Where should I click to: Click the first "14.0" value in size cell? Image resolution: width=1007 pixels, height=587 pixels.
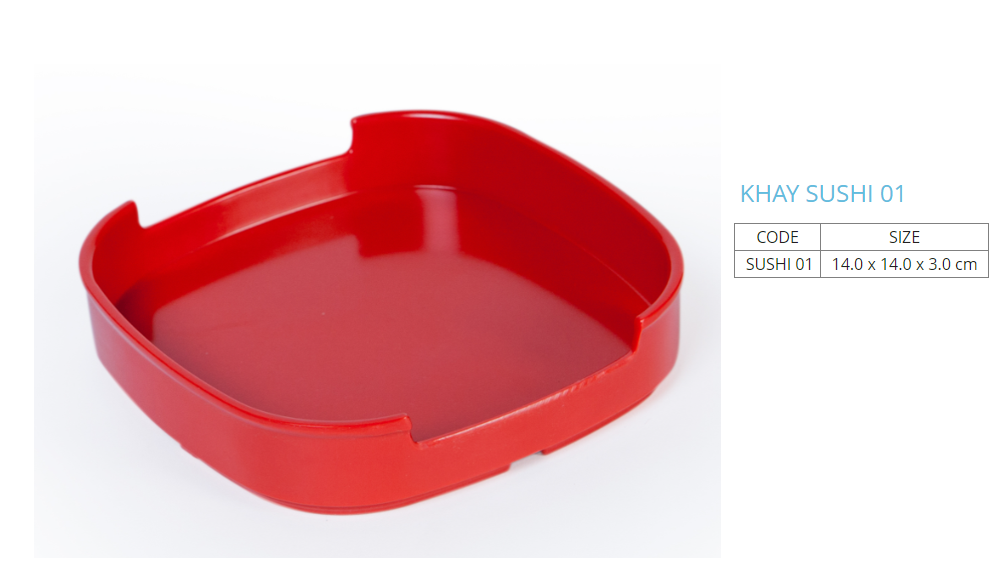(847, 264)
